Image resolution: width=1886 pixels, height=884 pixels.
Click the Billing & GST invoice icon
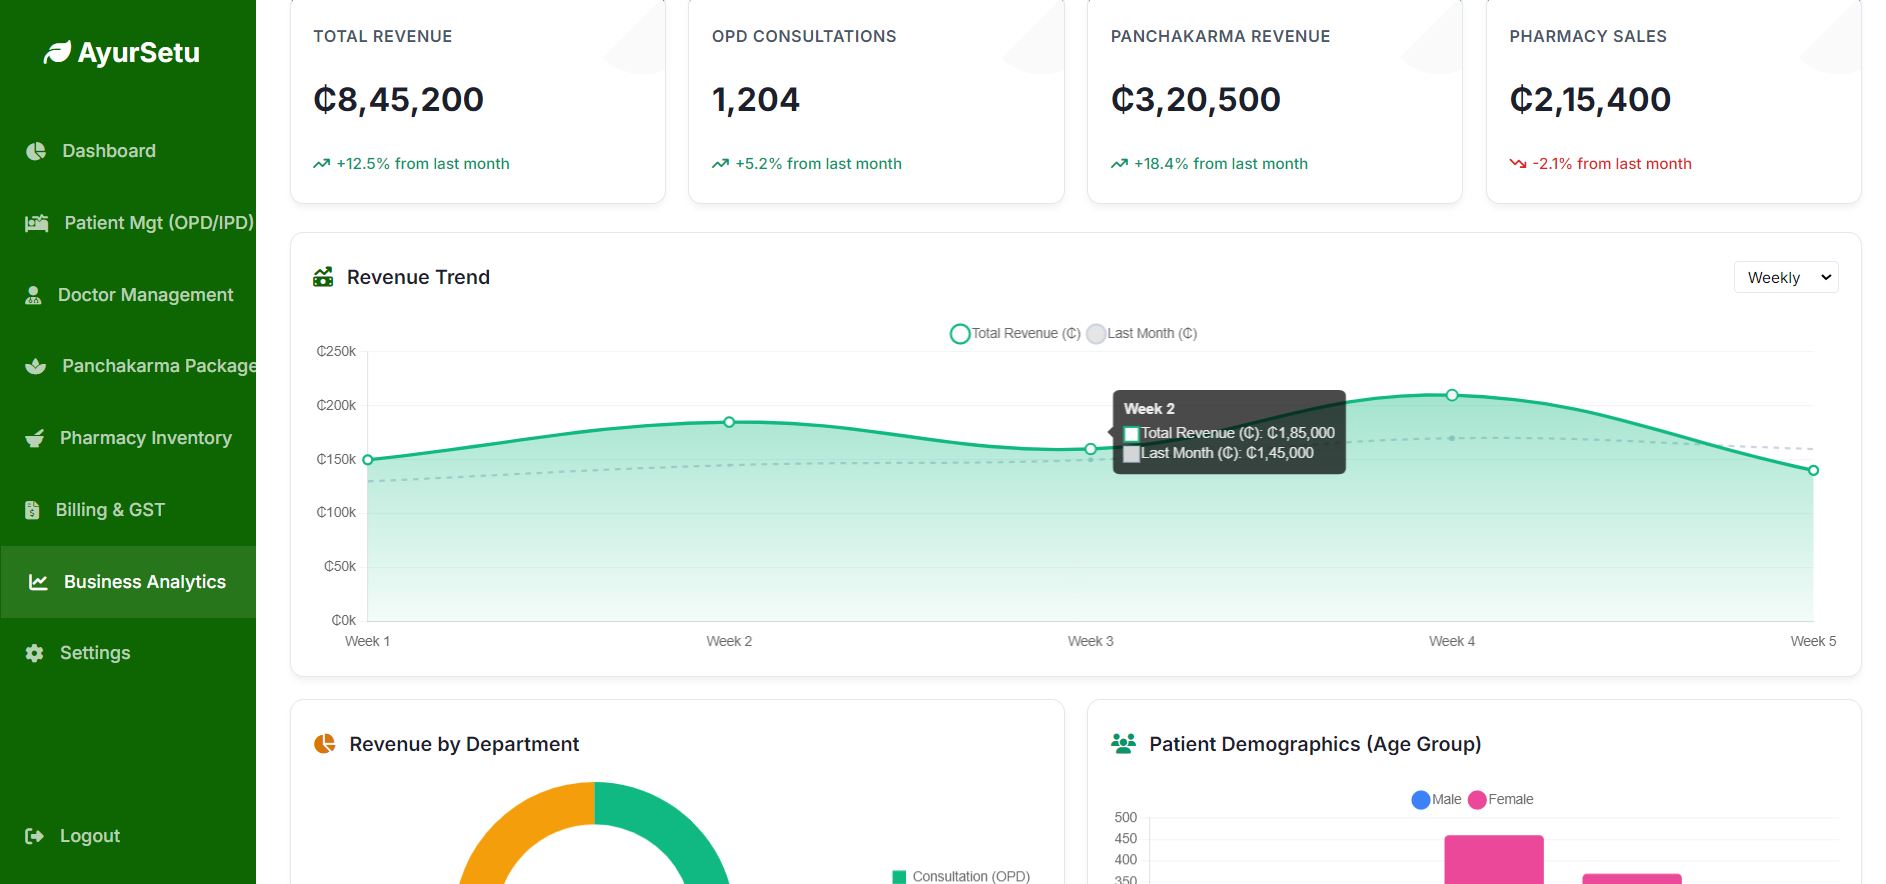click(32, 510)
